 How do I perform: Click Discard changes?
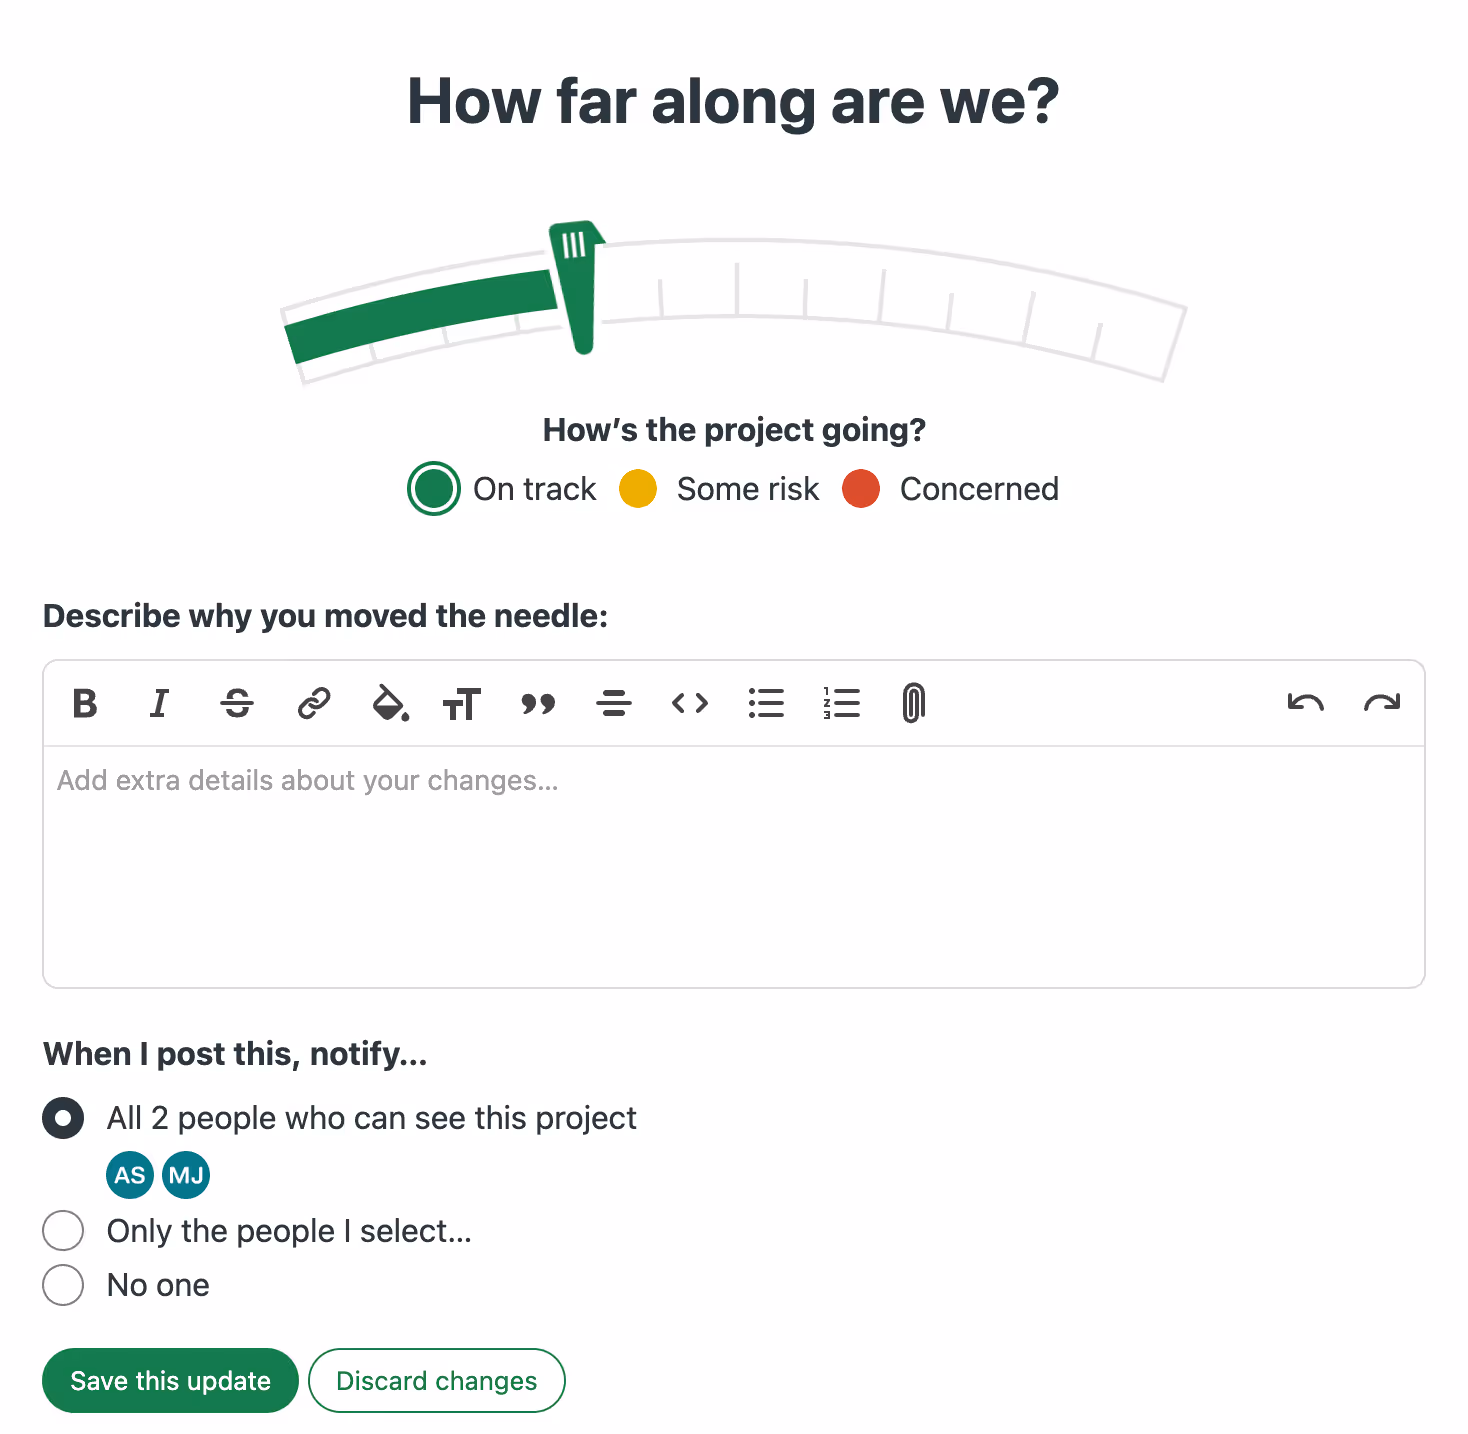436,1380
